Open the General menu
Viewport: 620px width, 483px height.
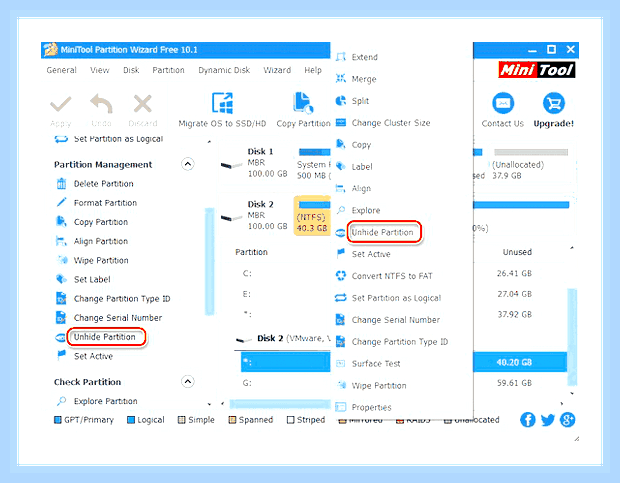pyautogui.click(x=61, y=70)
